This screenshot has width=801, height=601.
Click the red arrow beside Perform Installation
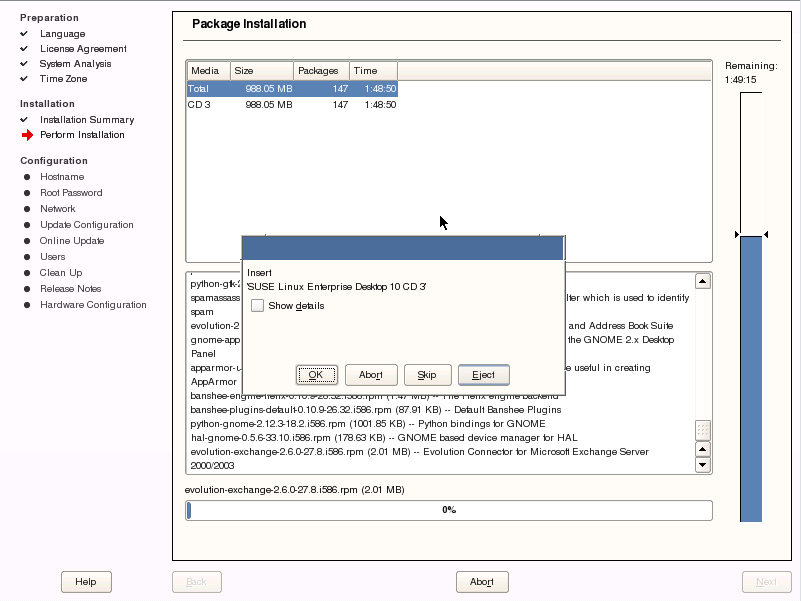coord(28,135)
